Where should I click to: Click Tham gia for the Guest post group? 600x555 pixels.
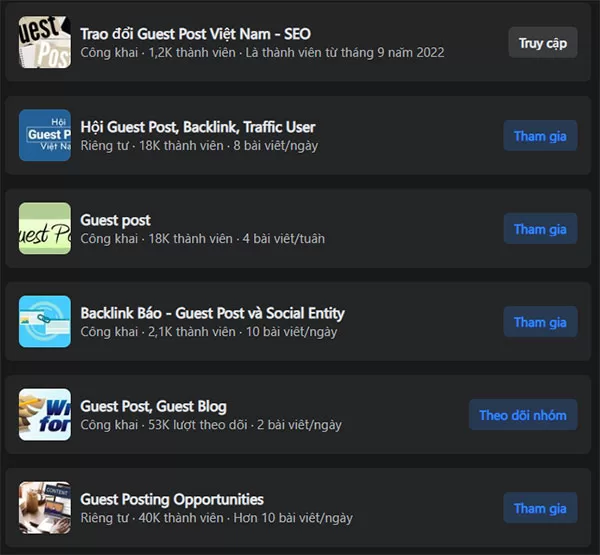click(x=540, y=229)
